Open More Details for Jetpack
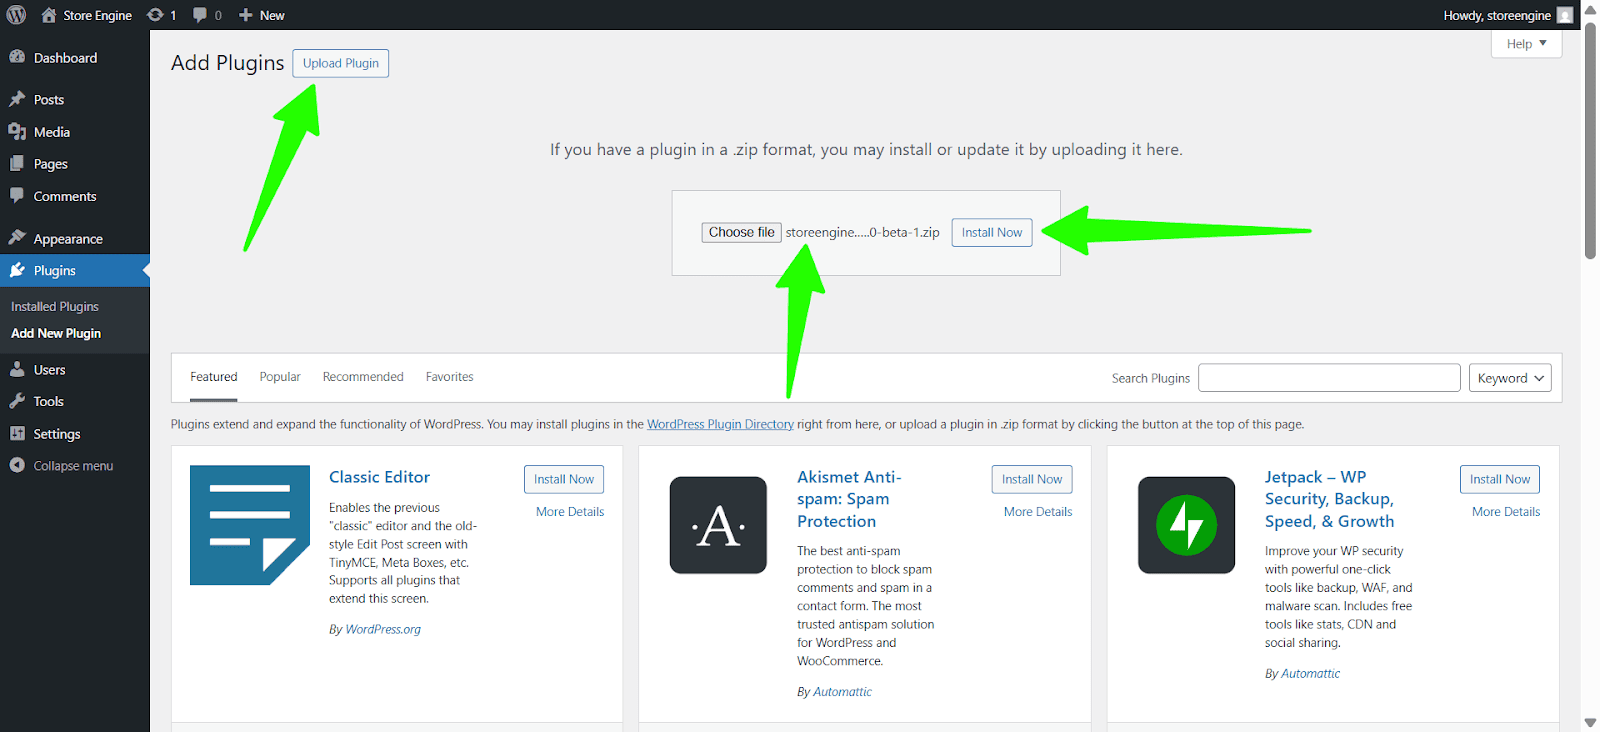Screen dimensions: 1600x732 tap(1506, 511)
